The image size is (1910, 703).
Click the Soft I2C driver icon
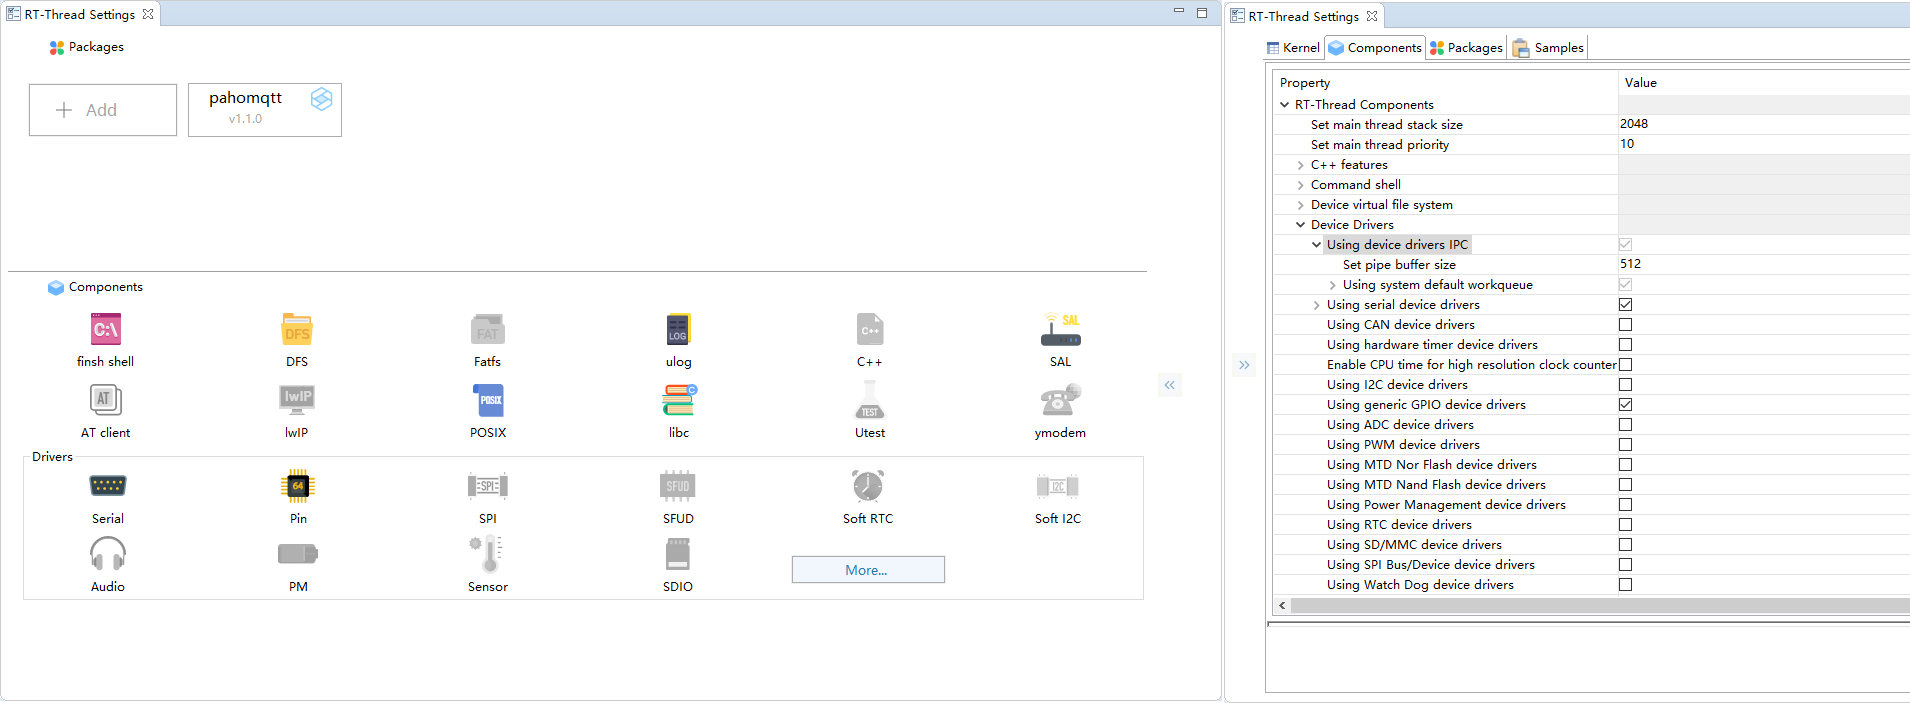[1058, 486]
